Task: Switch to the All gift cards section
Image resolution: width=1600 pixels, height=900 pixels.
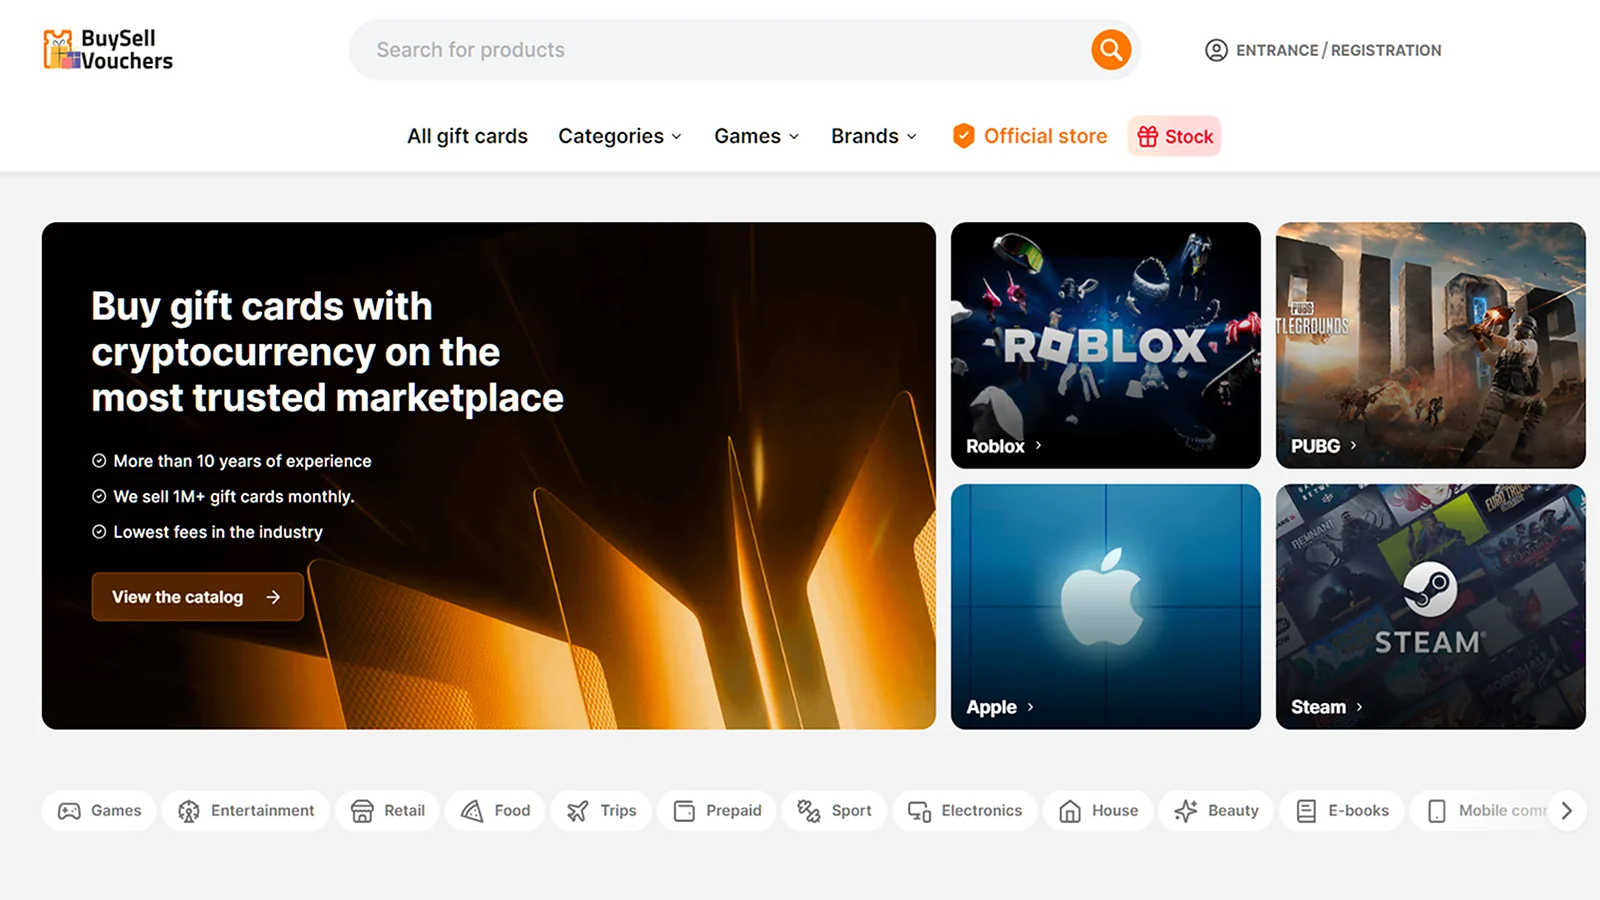Action: click(x=467, y=136)
